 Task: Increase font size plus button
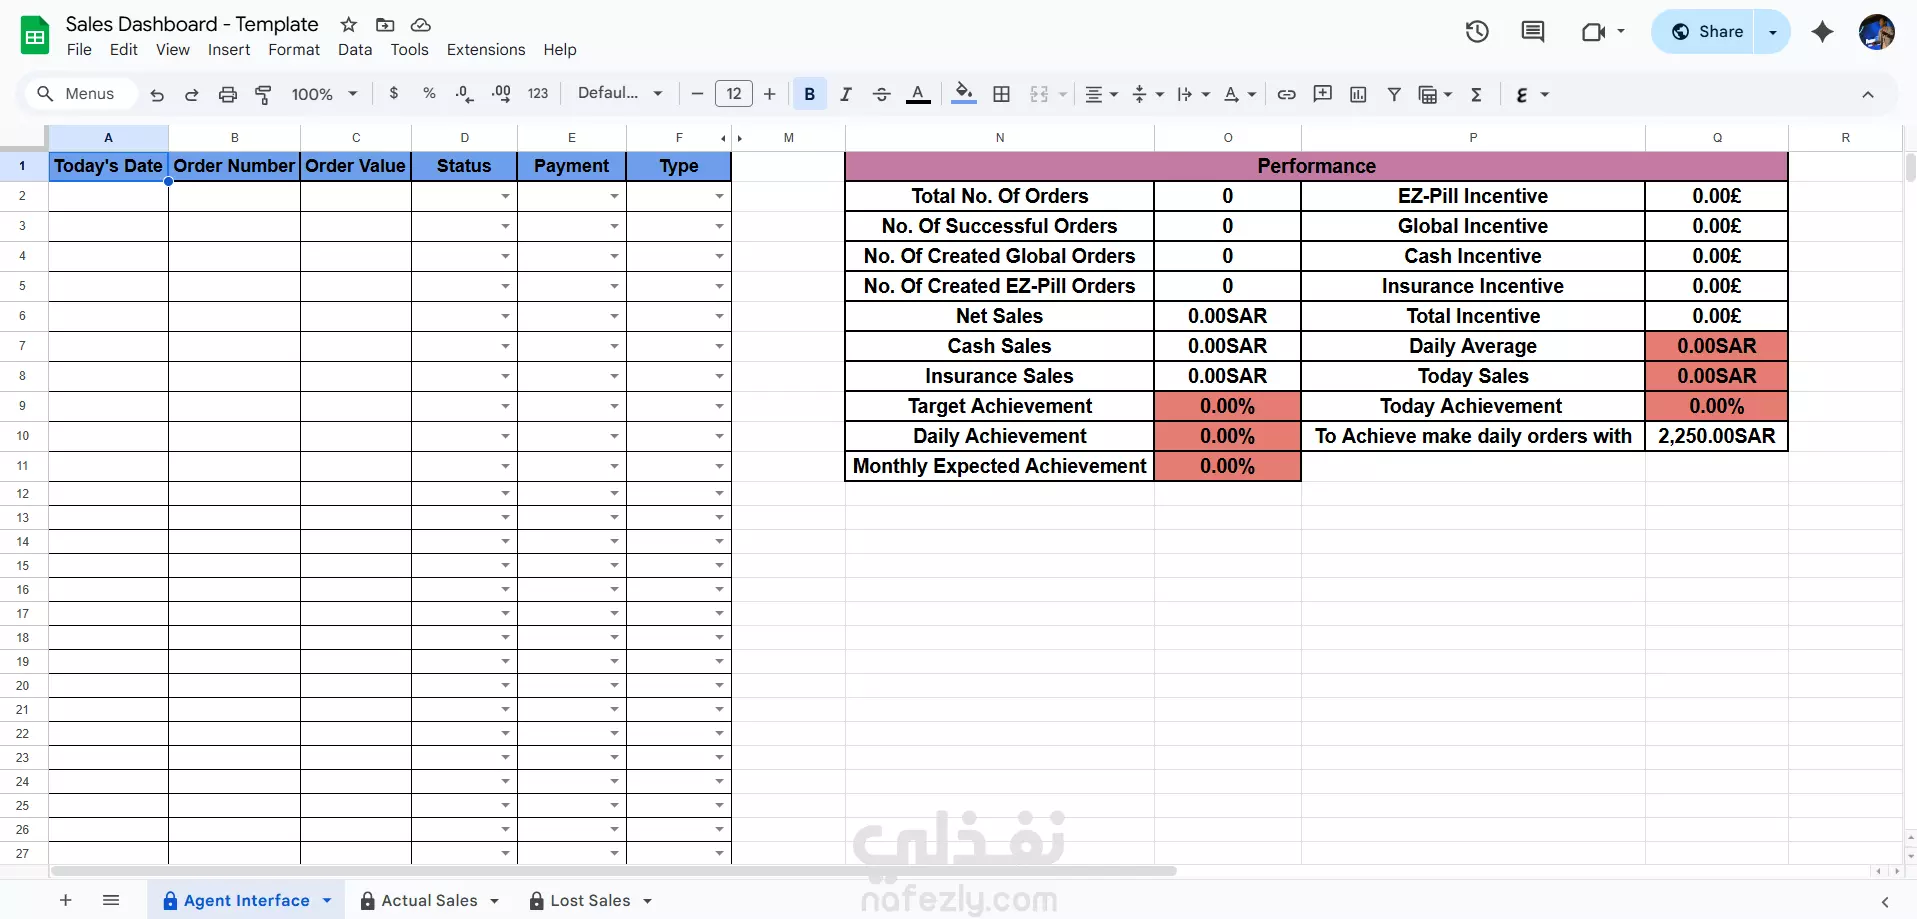click(x=770, y=94)
